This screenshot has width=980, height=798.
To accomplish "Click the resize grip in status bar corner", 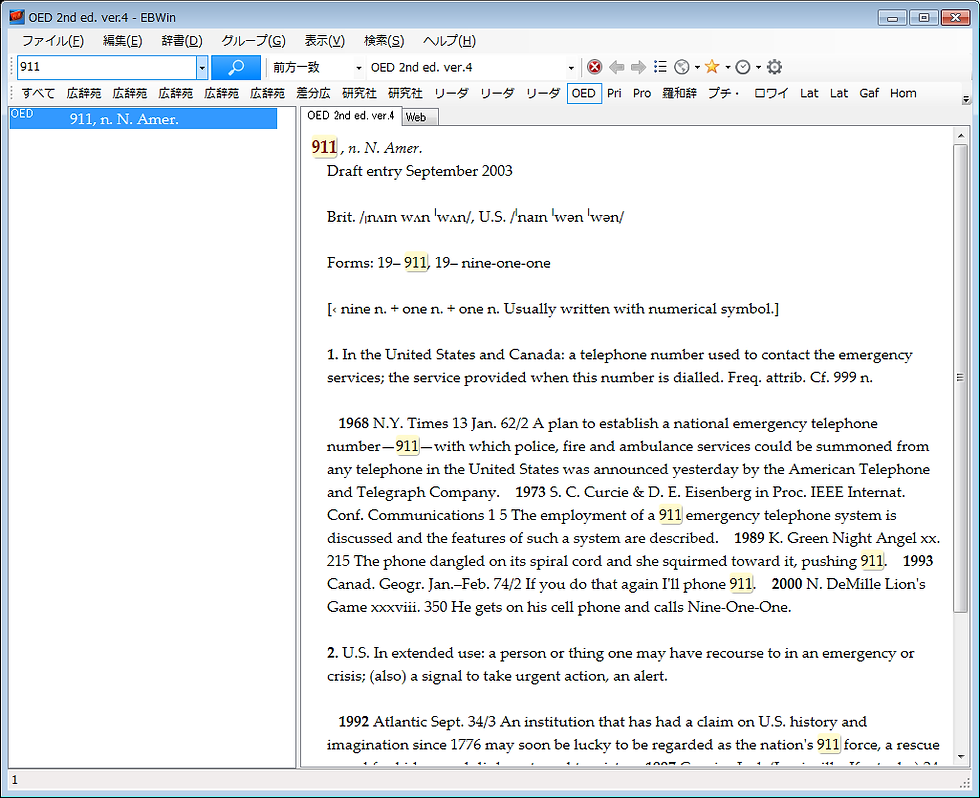I will 965,782.
